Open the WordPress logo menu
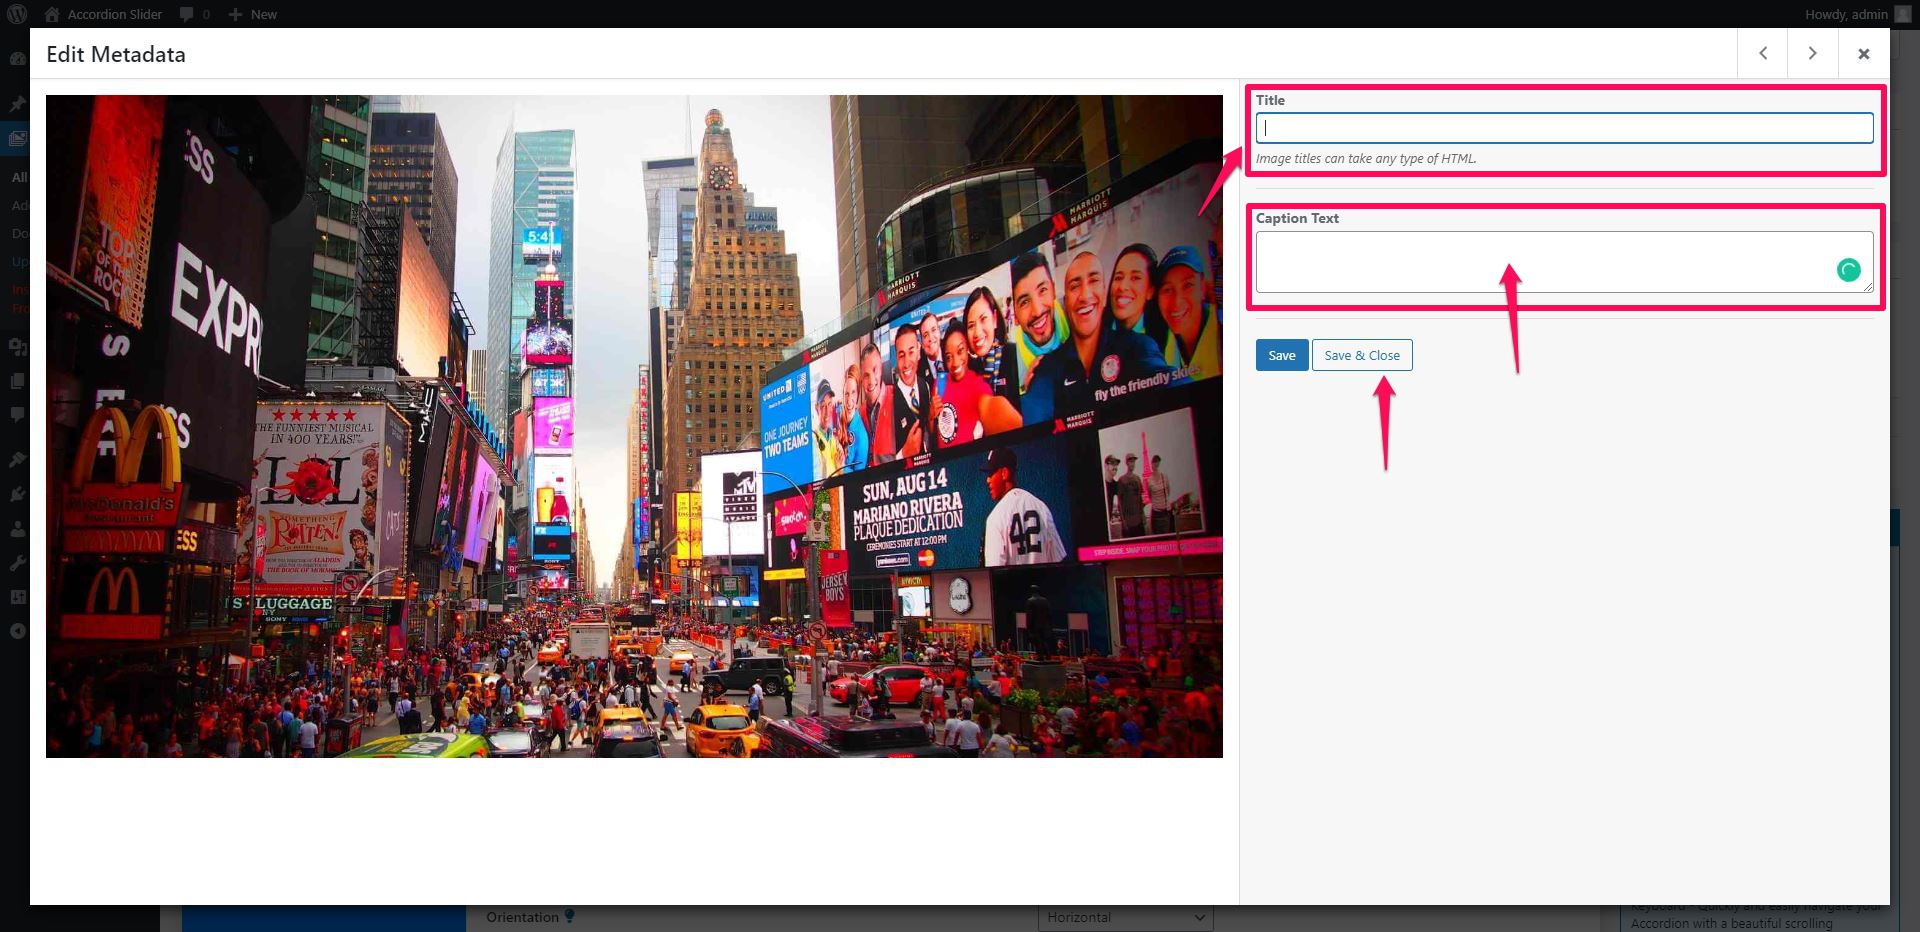1920x932 pixels. pos(17,14)
